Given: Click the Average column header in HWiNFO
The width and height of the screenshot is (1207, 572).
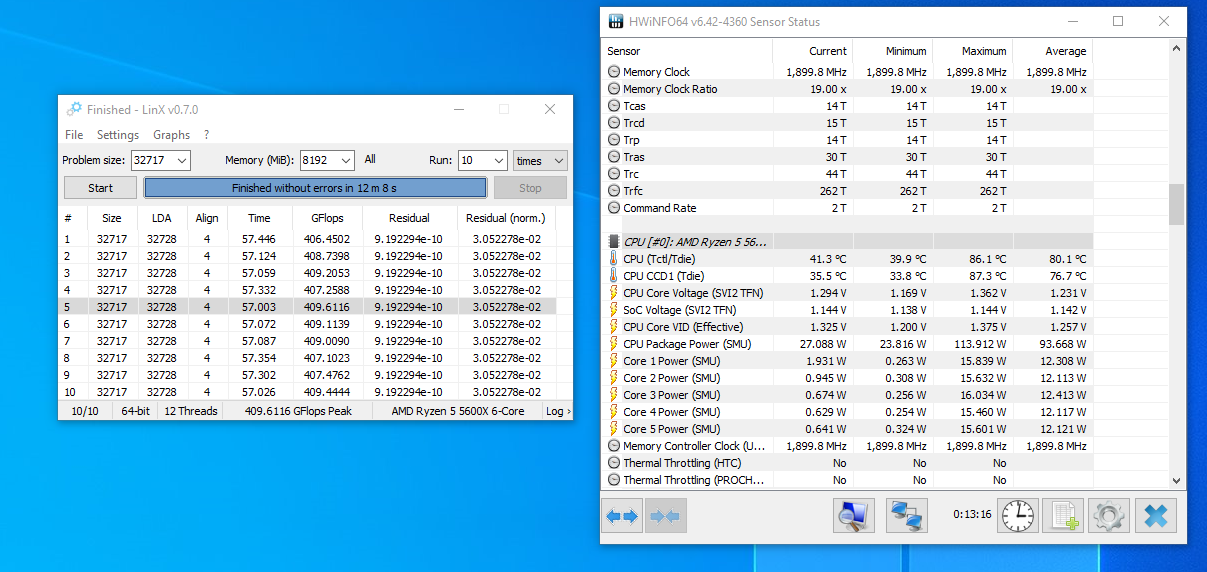Looking at the screenshot, I should (x=1052, y=51).
